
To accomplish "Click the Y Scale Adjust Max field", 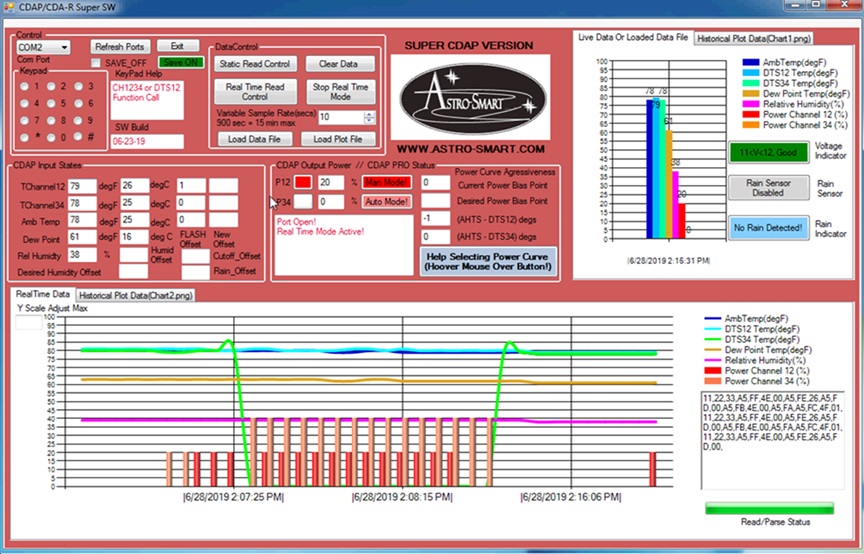I will point(29,322).
